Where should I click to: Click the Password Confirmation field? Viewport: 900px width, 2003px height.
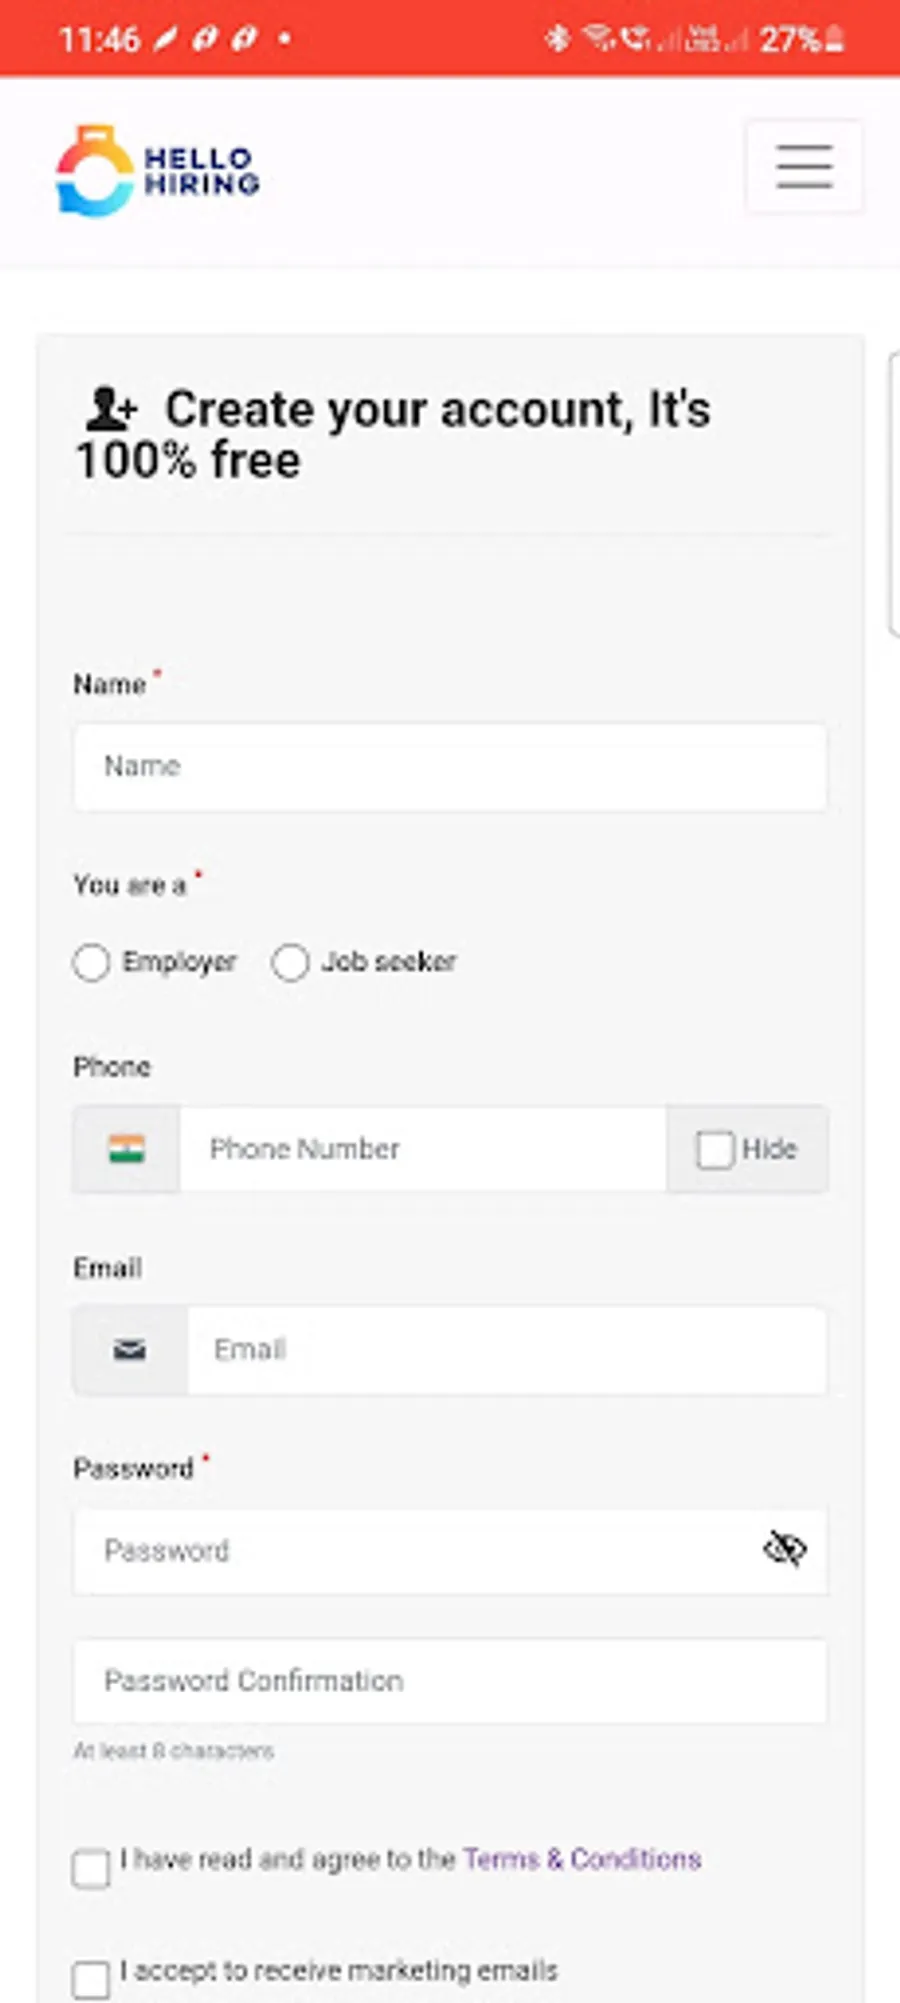pos(450,1681)
